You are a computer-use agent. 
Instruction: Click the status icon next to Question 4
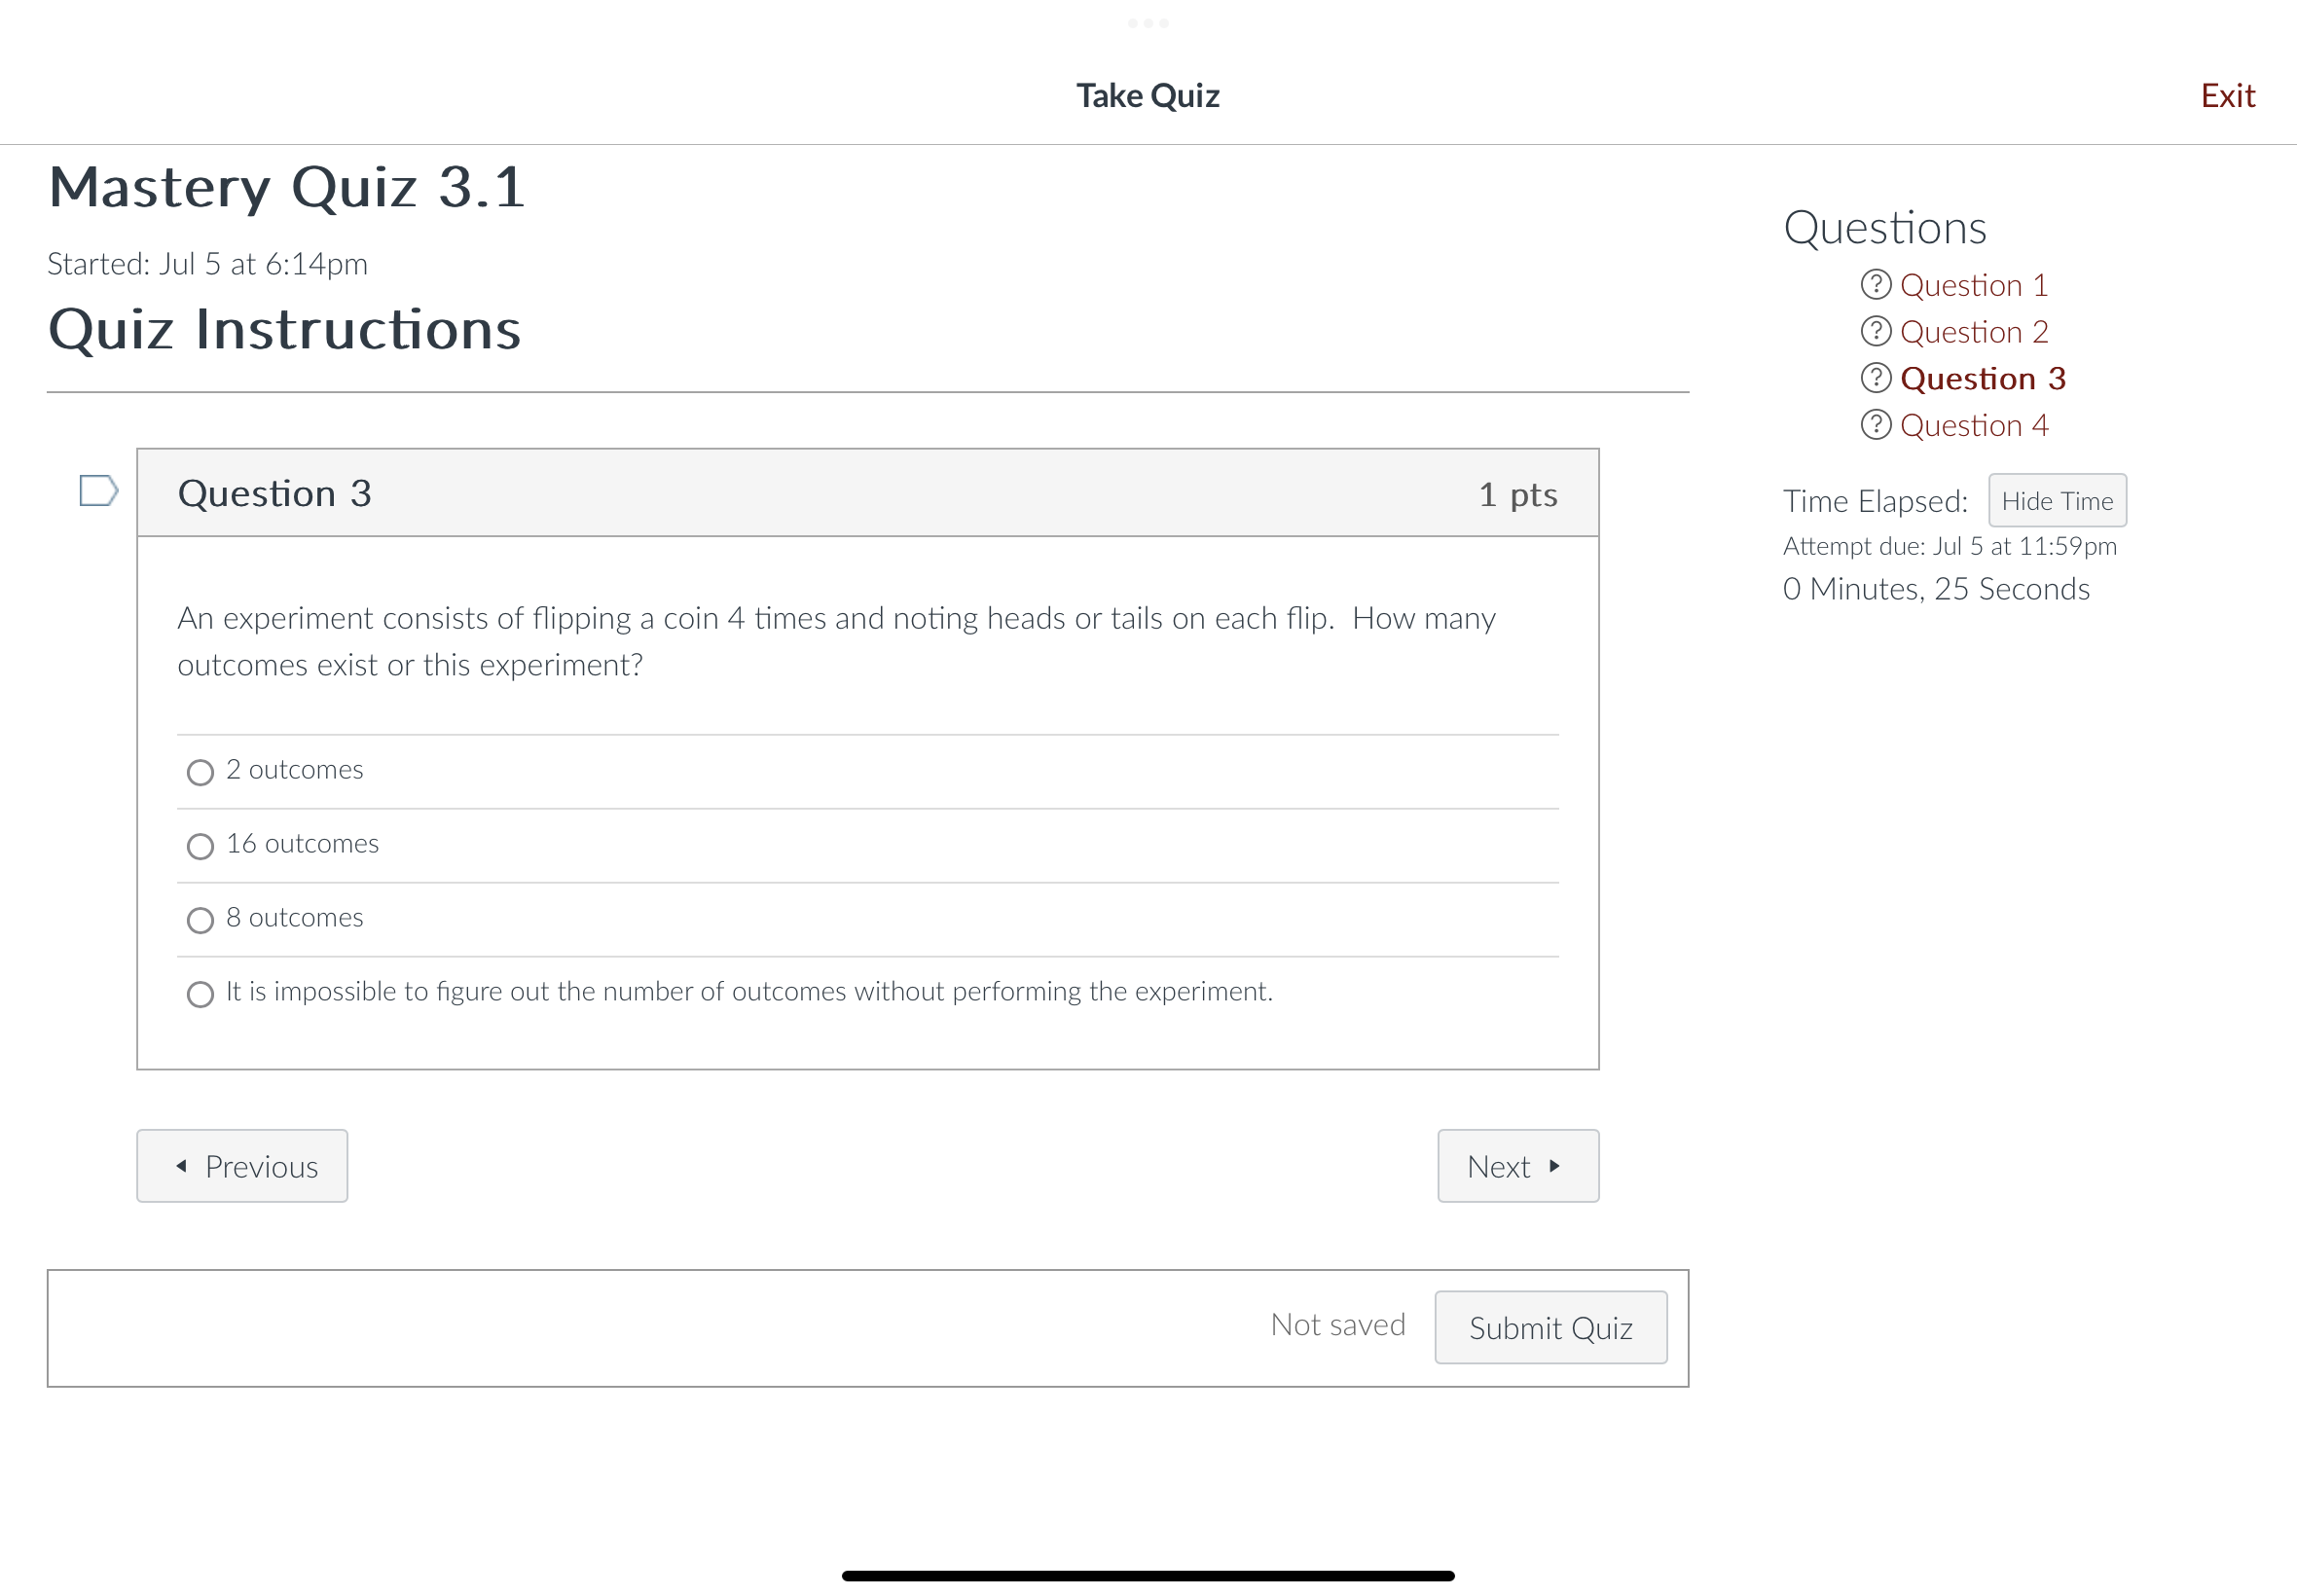1875,424
